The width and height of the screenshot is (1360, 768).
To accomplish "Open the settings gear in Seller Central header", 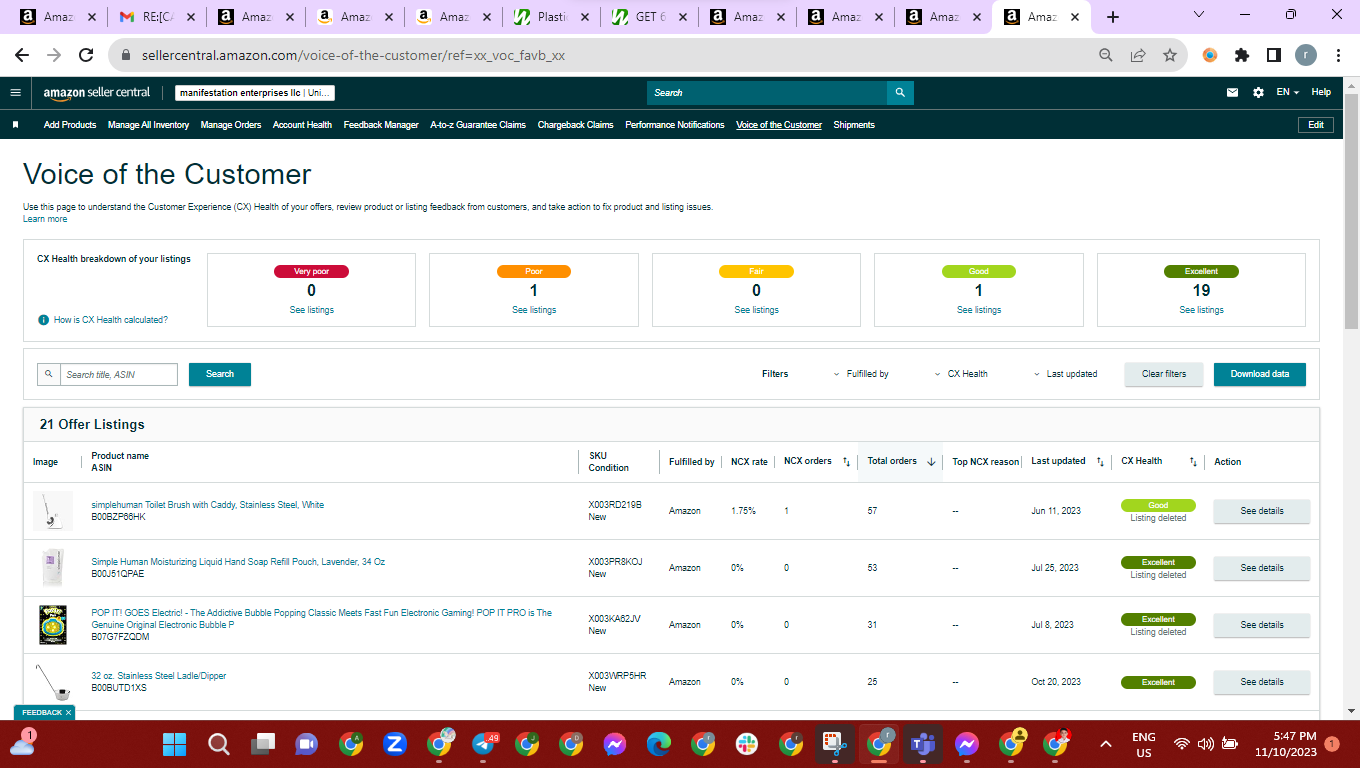I will [1258, 93].
